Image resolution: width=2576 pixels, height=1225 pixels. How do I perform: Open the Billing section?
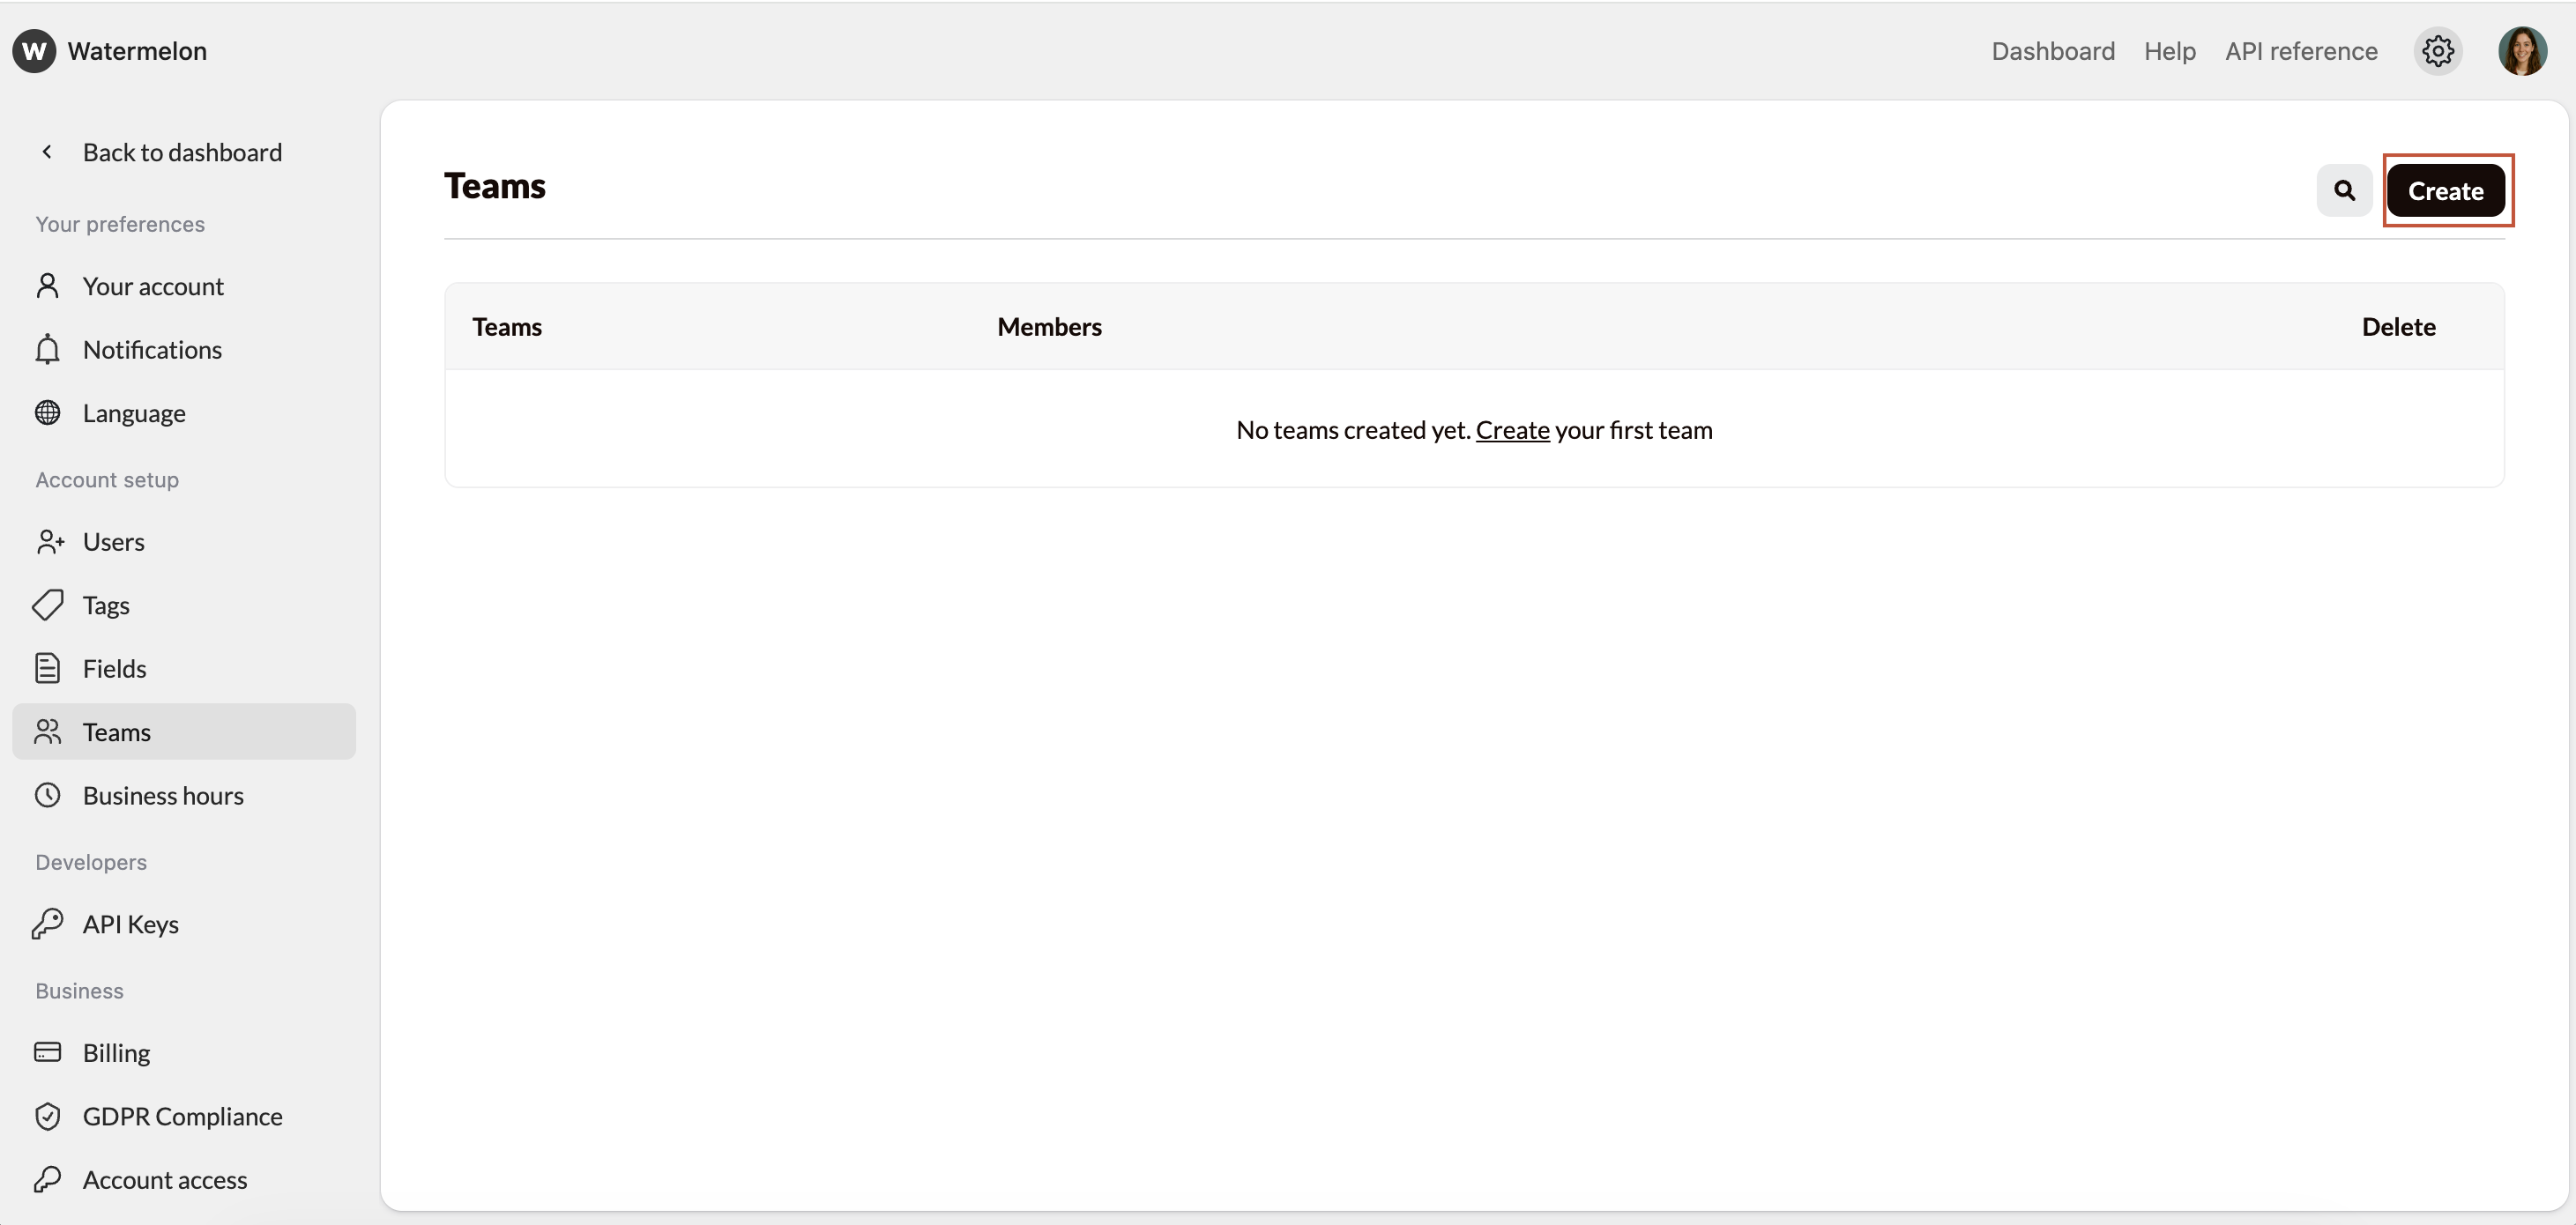tap(116, 1052)
